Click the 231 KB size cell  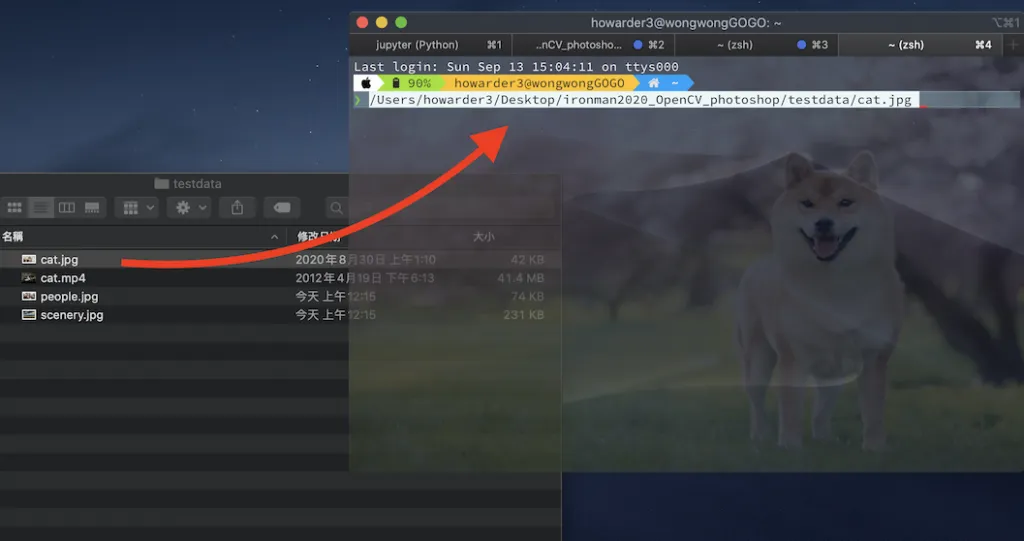coord(524,314)
